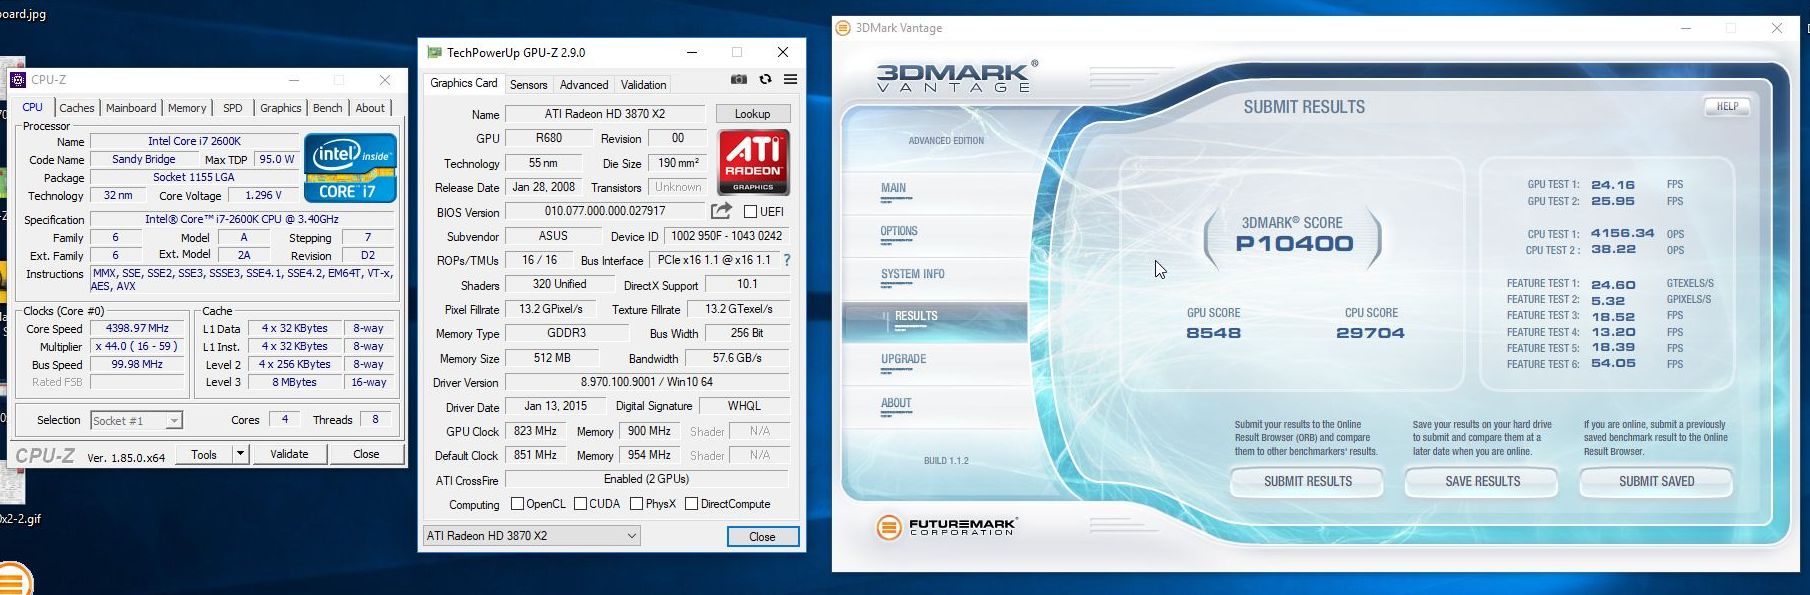
Task: Click Close button in GPU-Z
Action: [x=763, y=537]
